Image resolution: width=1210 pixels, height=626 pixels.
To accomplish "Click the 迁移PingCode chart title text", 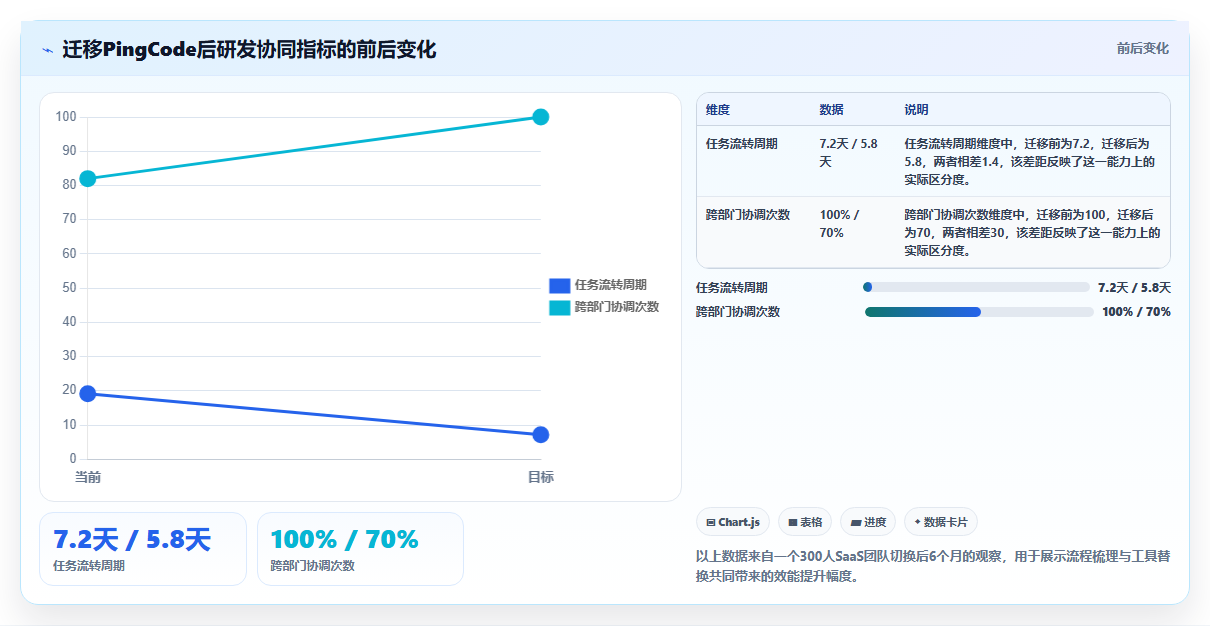I will tap(249, 50).
